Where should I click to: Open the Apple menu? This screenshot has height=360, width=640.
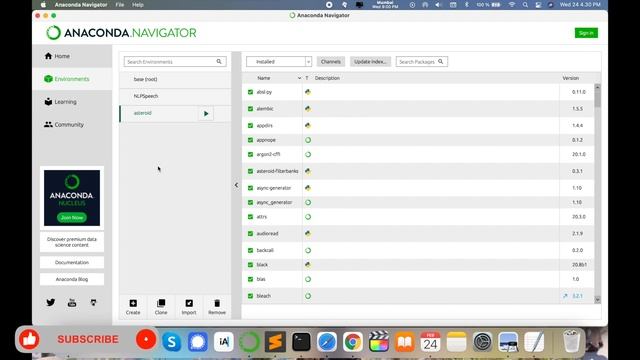pyautogui.click(x=43, y=5)
